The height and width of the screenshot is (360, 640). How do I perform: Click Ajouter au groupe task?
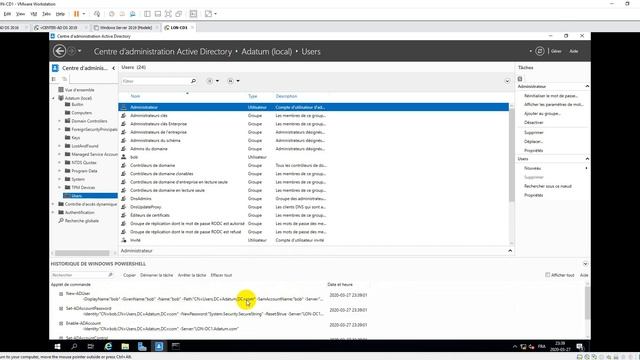click(x=542, y=113)
